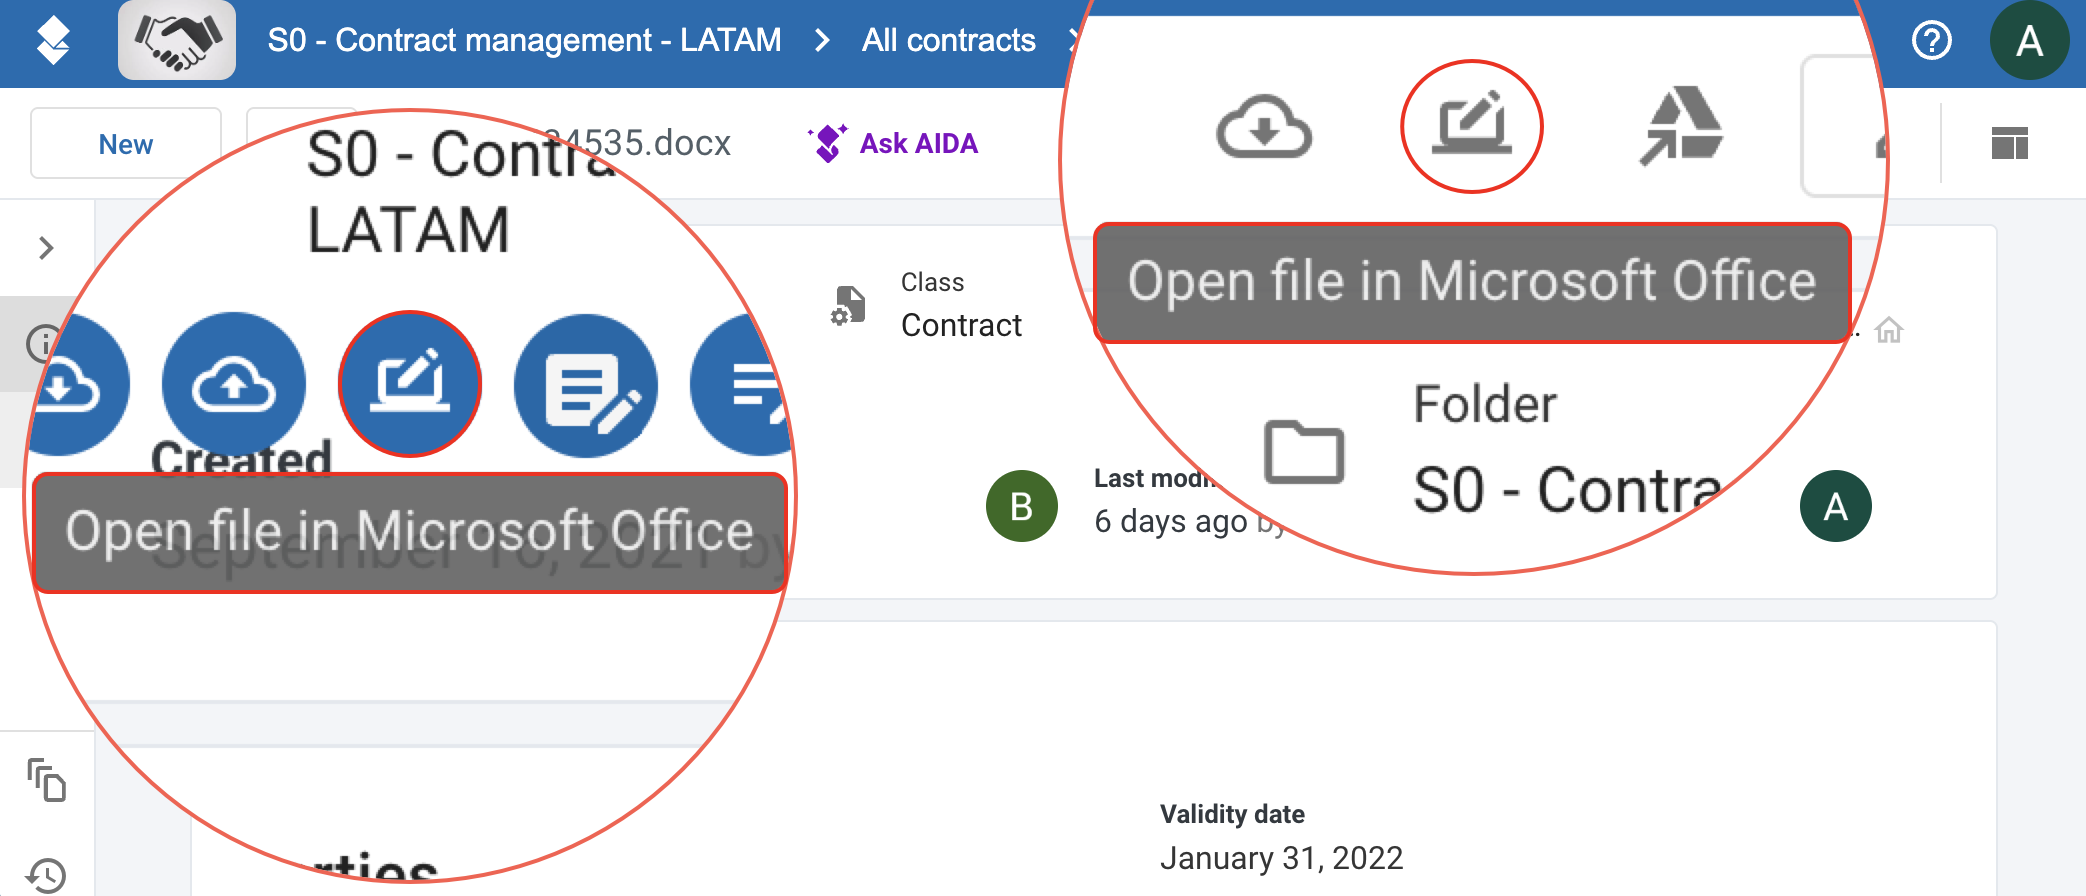Click the home icon beside the folder path
This screenshot has width=2086, height=896.
(1888, 330)
